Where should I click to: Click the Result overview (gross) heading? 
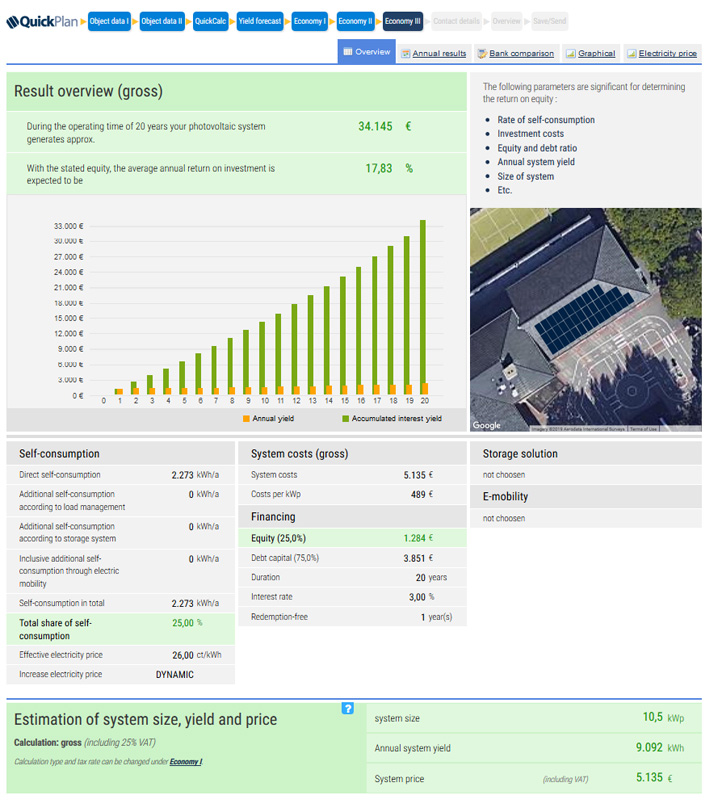pyautogui.click(x=88, y=91)
